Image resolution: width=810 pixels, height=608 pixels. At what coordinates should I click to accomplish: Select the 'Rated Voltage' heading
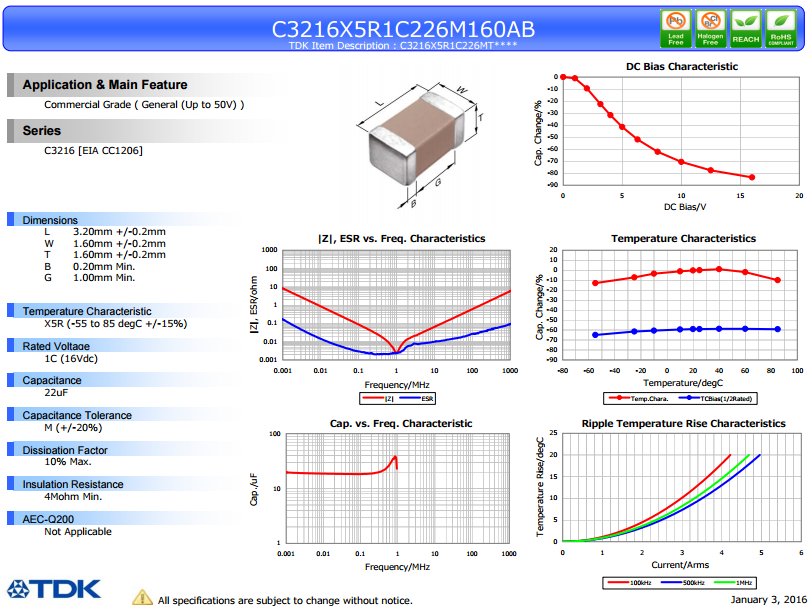[x=56, y=346]
